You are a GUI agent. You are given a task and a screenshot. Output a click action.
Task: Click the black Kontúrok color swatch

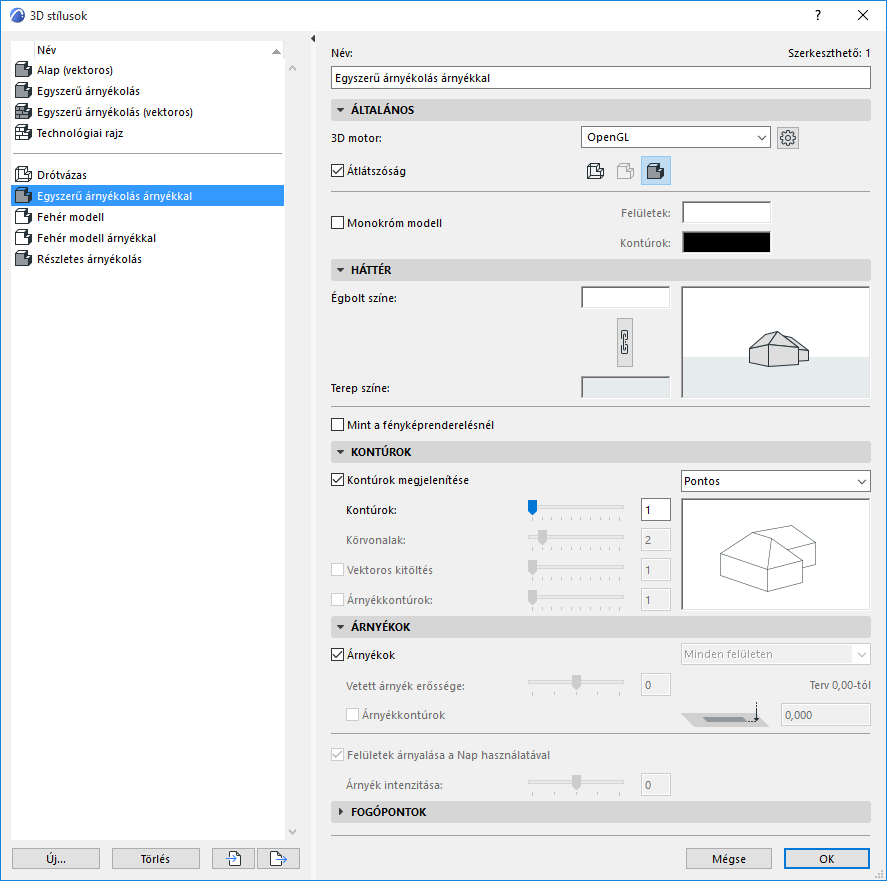point(726,243)
